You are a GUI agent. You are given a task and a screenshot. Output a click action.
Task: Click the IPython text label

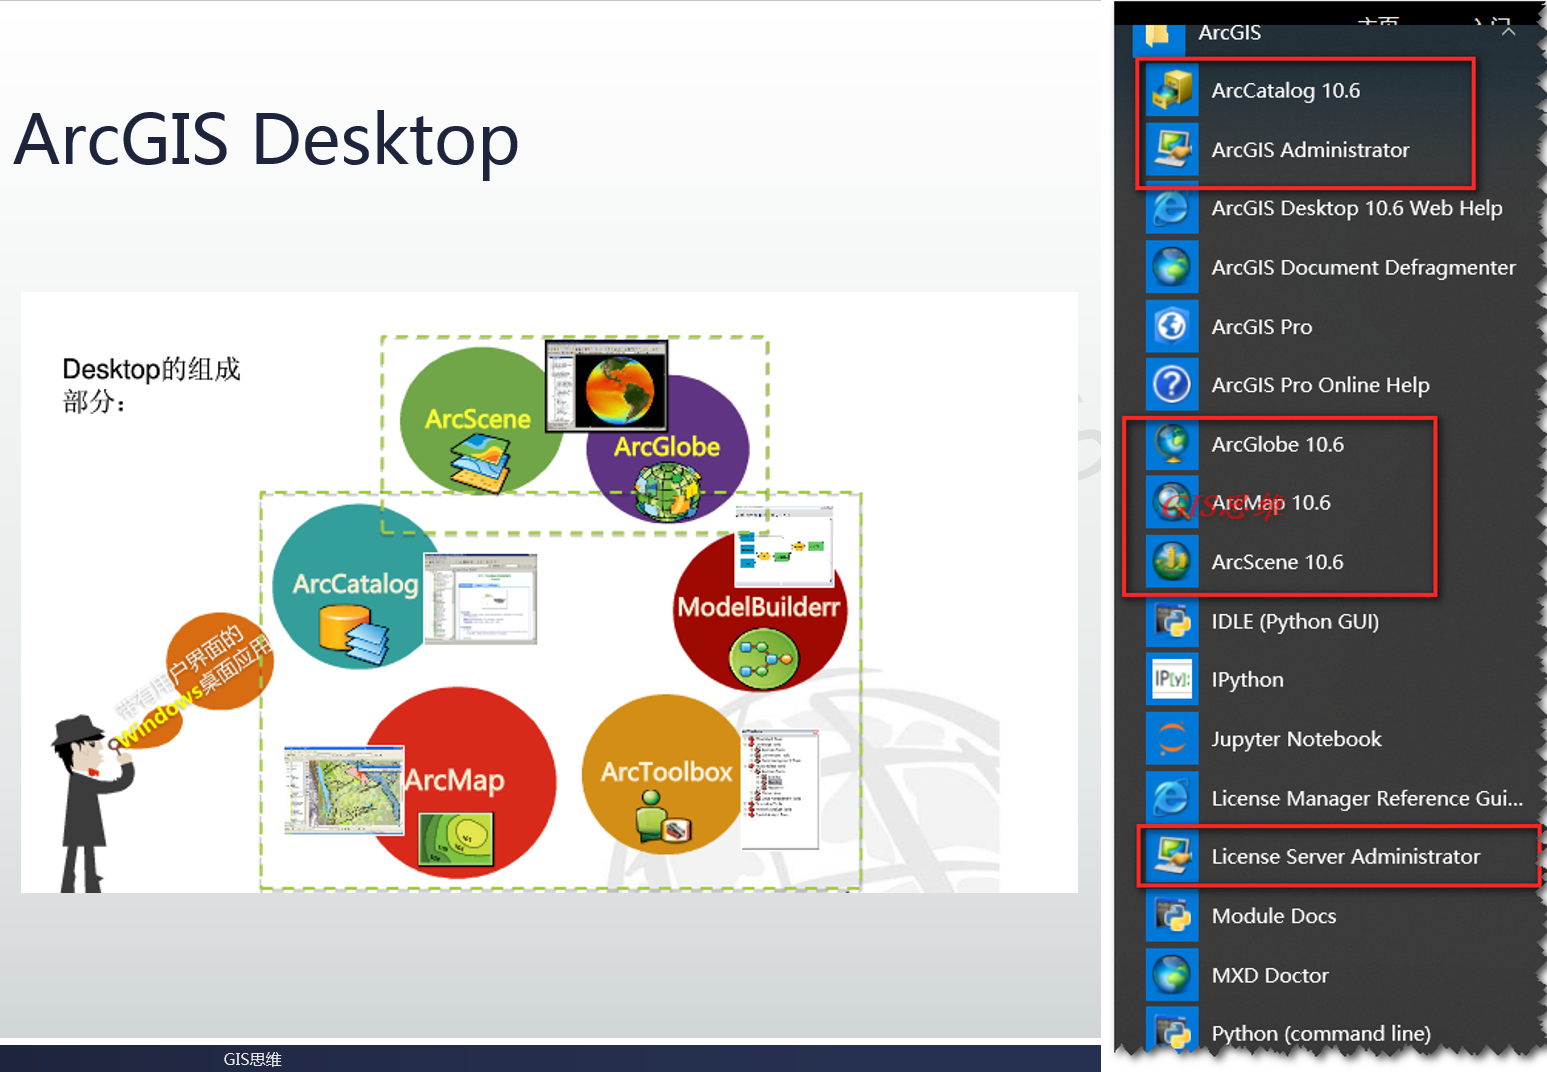point(1247,680)
